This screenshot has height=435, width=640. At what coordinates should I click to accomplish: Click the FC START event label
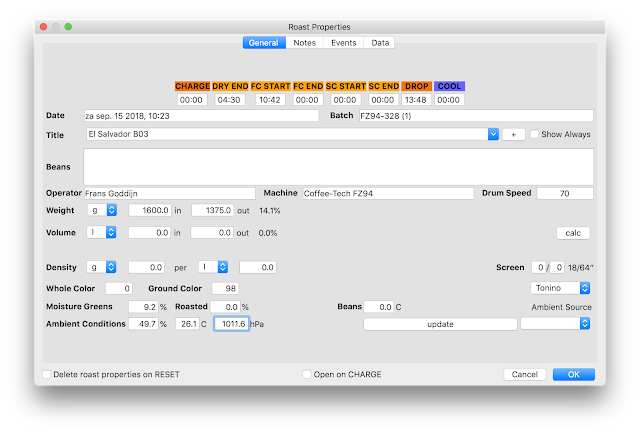coord(270,86)
